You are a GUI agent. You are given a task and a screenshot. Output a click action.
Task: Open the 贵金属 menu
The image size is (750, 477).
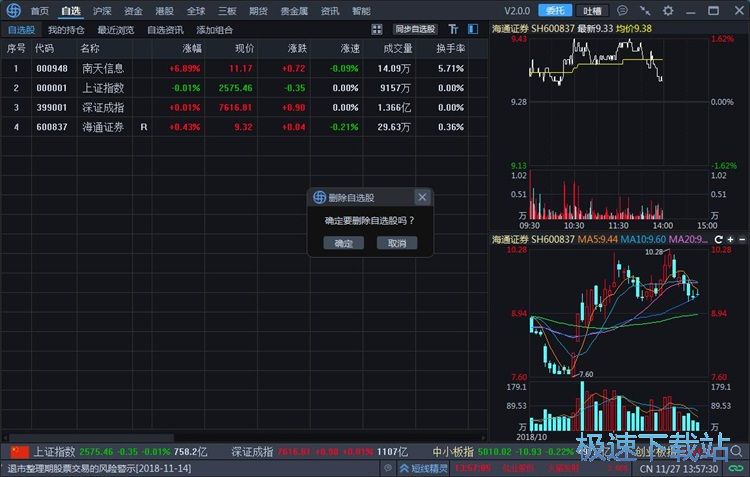point(294,11)
